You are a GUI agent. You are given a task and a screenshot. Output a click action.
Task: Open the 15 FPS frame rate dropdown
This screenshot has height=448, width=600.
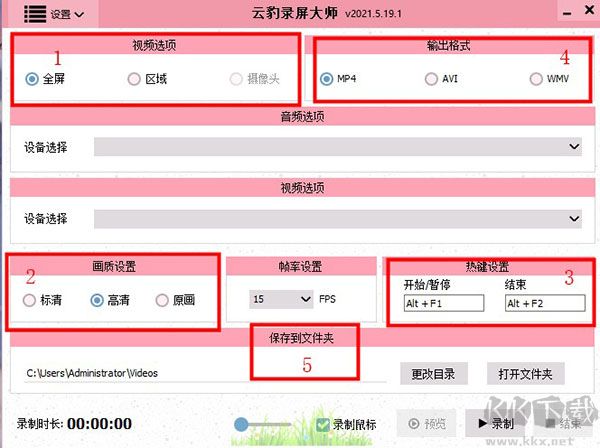click(x=281, y=299)
